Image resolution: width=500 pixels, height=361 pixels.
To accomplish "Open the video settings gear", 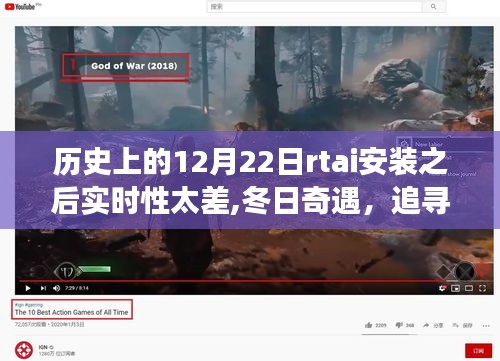I will (442, 288).
